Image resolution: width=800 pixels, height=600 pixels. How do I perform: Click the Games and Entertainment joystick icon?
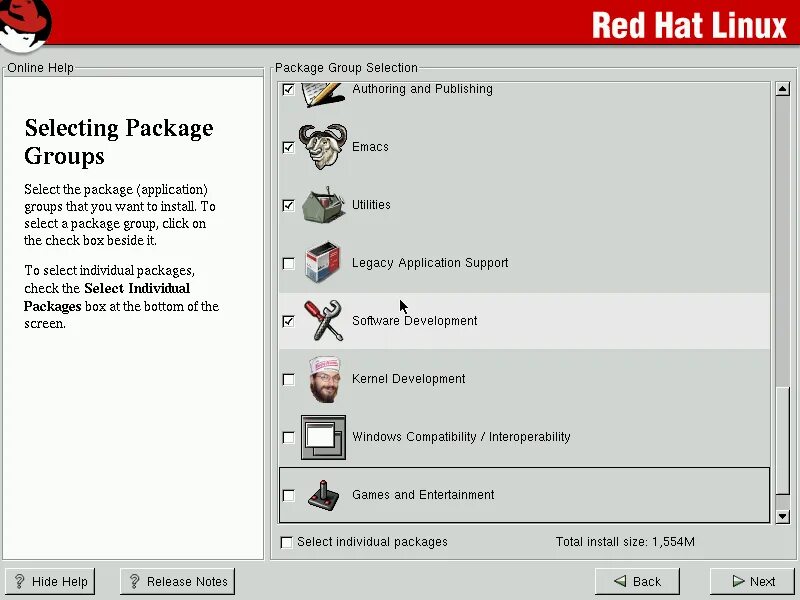pyautogui.click(x=323, y=495)
